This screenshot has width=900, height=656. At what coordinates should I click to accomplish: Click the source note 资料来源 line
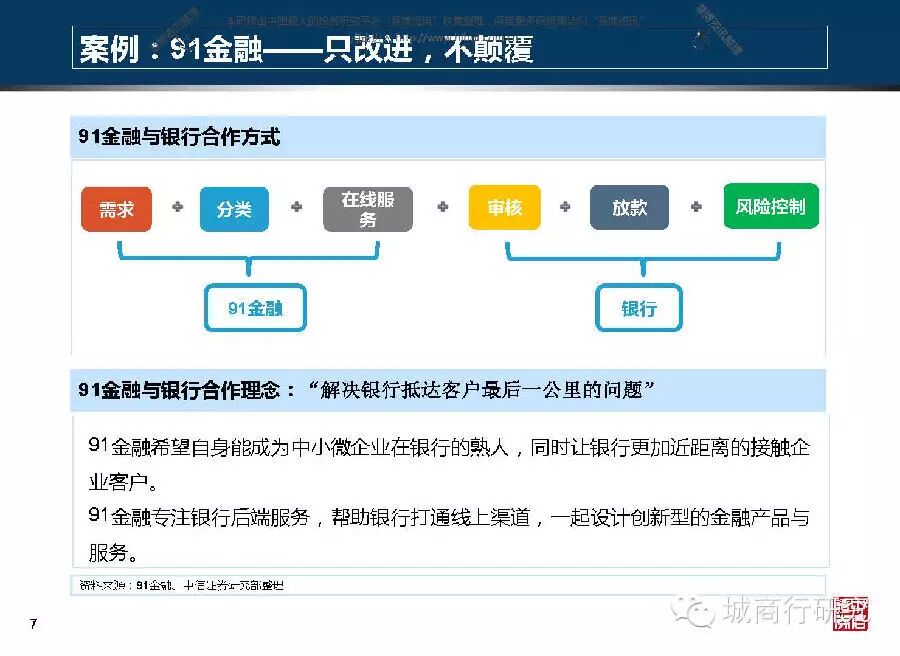[181, 585]
